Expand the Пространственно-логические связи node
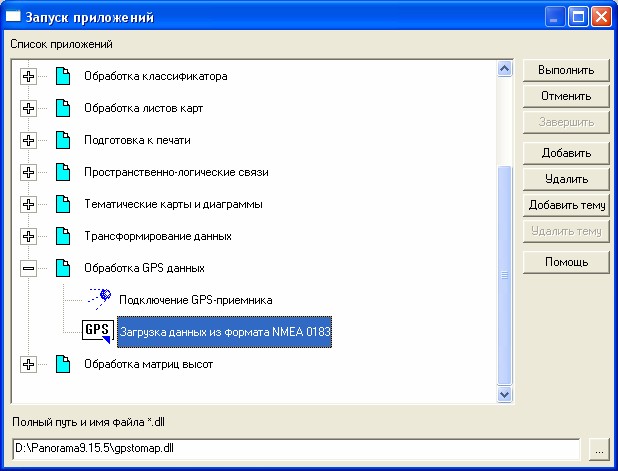Viewport: 618px width, 471px height. (28, 172)
